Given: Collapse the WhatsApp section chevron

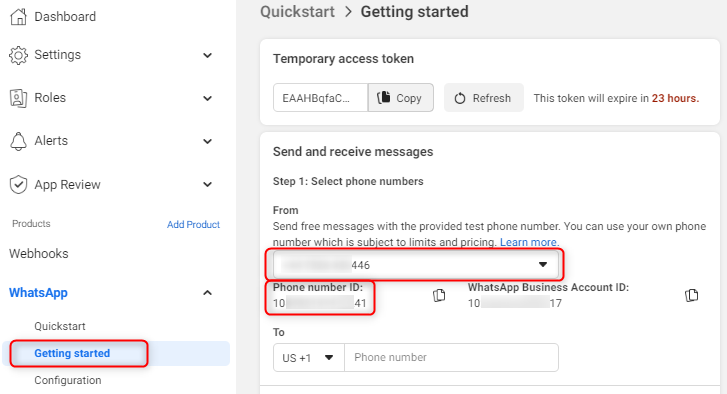Looking at the screenshot, I should pos(207,292).
